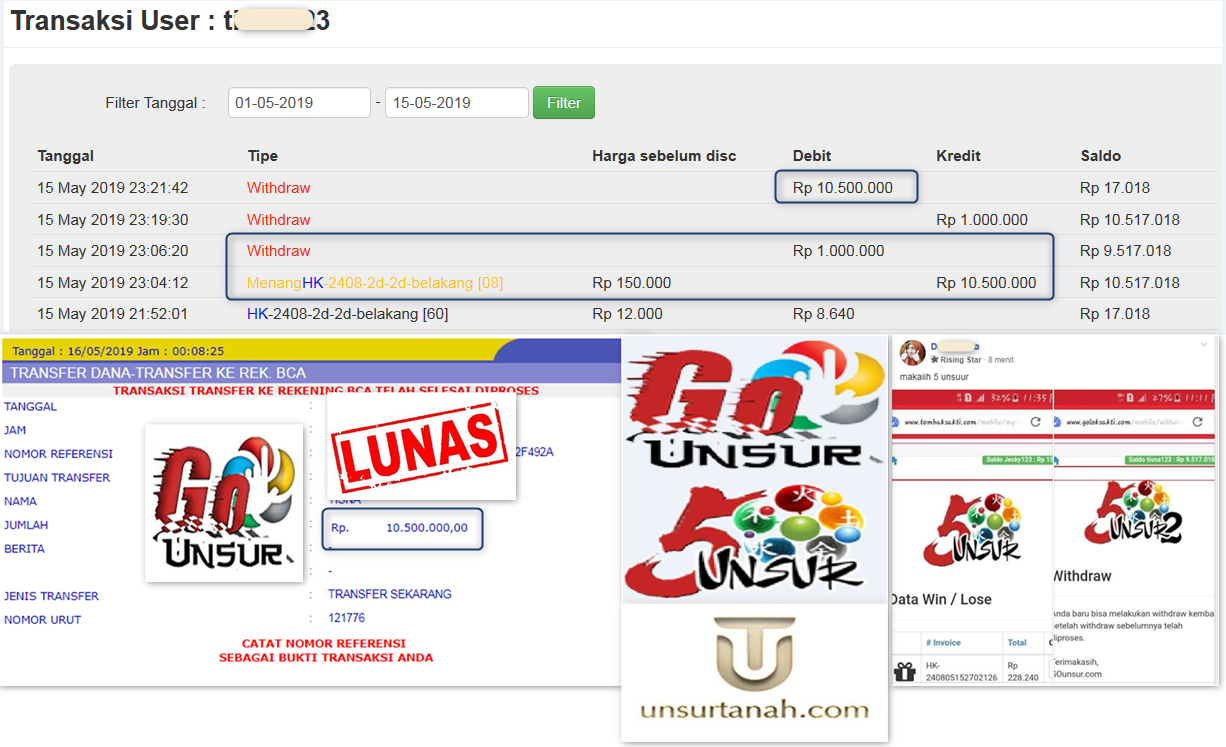The height and width of the screenshot is (747, 1226).
Task: Click the Rp 8.640 debit value
Action: tap(824, 314)
